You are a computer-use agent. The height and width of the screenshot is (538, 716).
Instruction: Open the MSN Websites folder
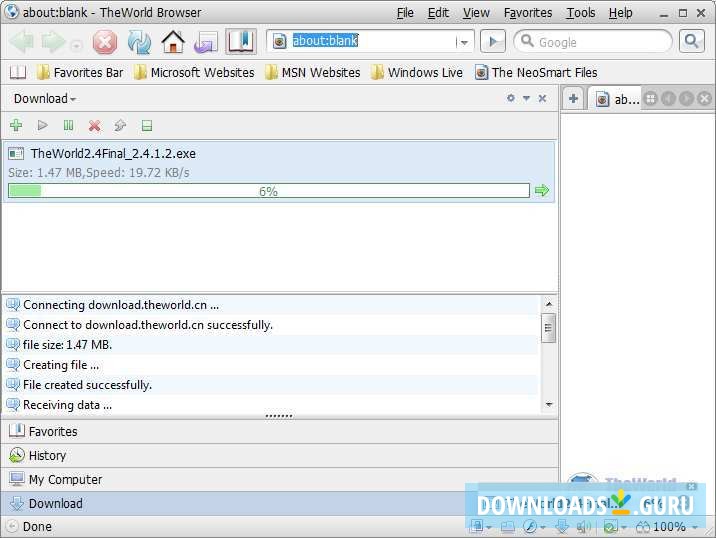pos(312,73)
